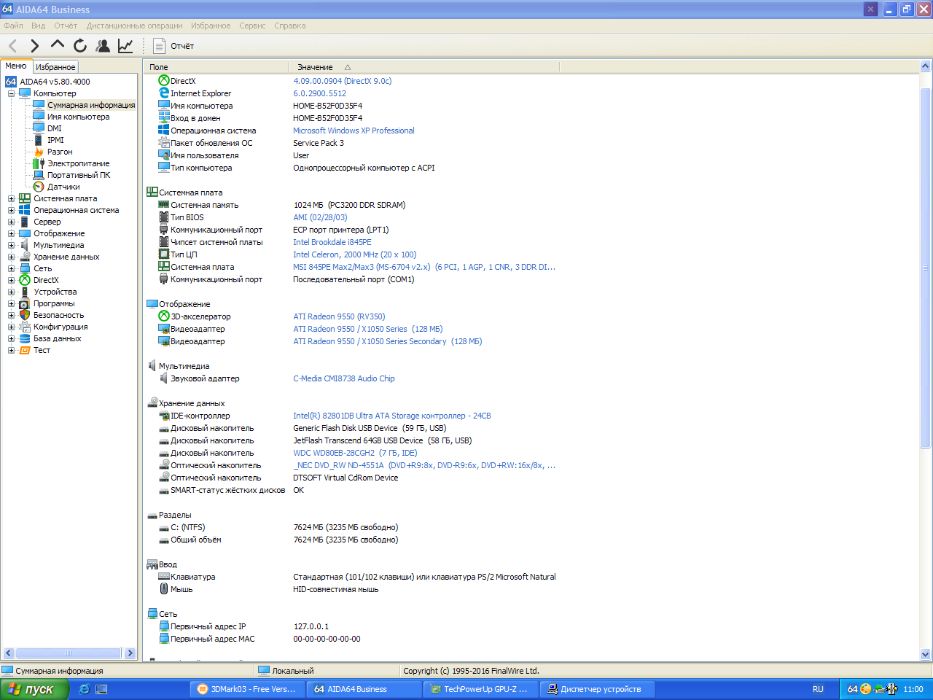Click the Устройства tree icon

point(24,292)
